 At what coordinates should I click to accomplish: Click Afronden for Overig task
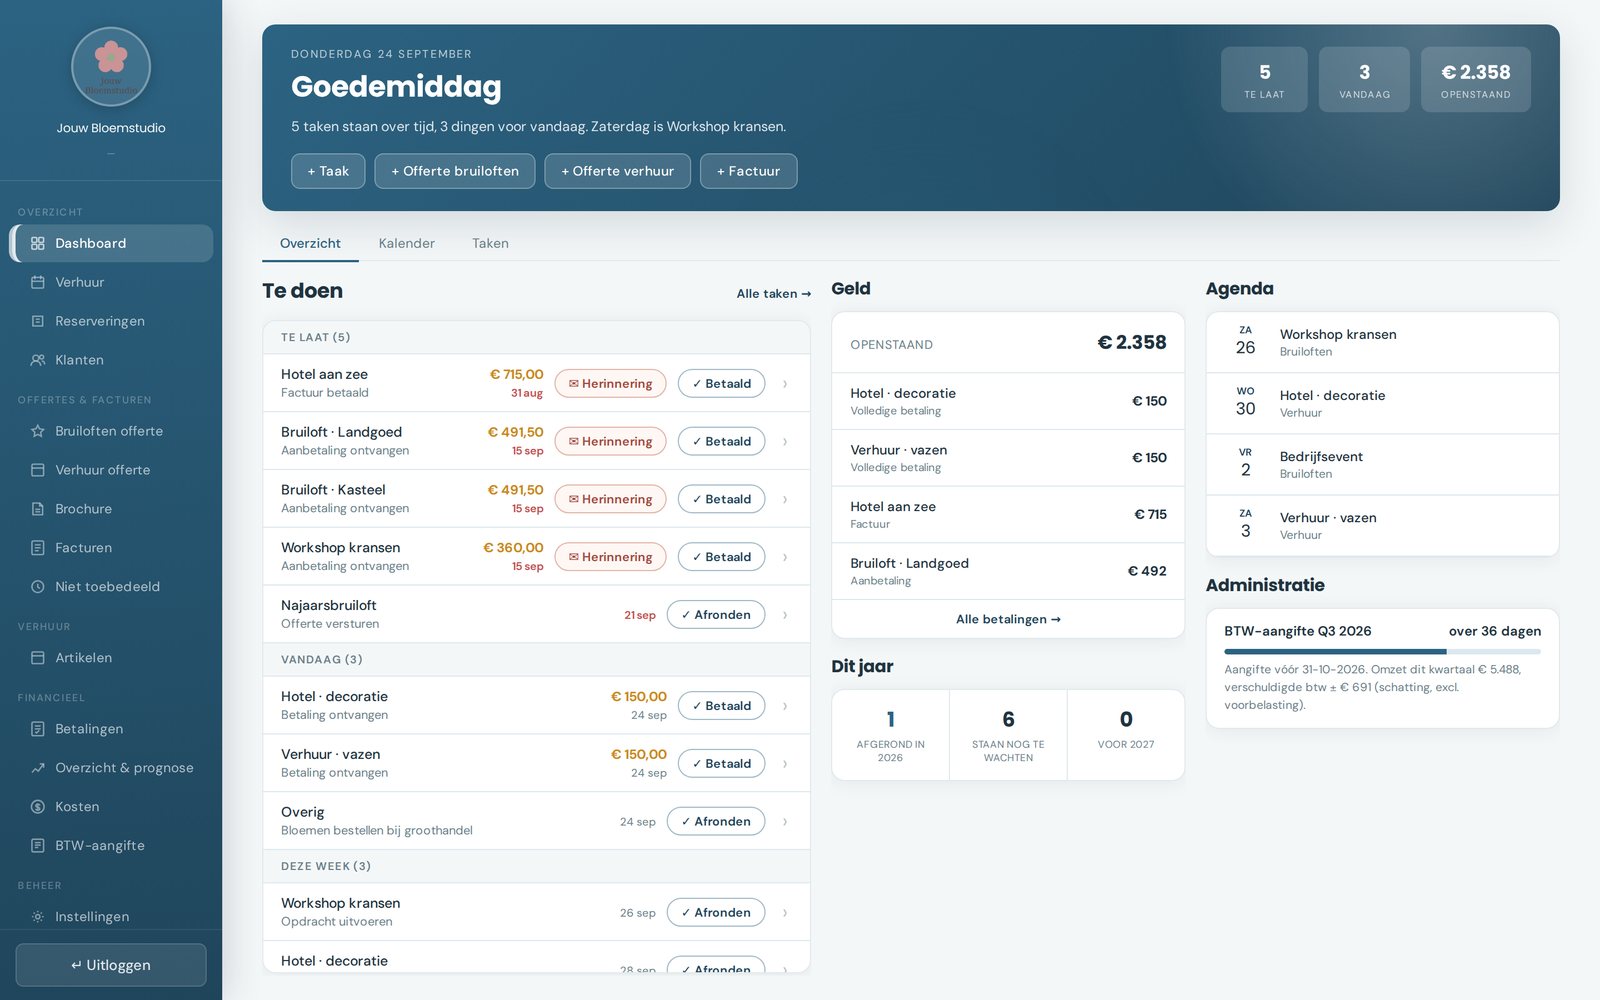[x=716, y=822]
